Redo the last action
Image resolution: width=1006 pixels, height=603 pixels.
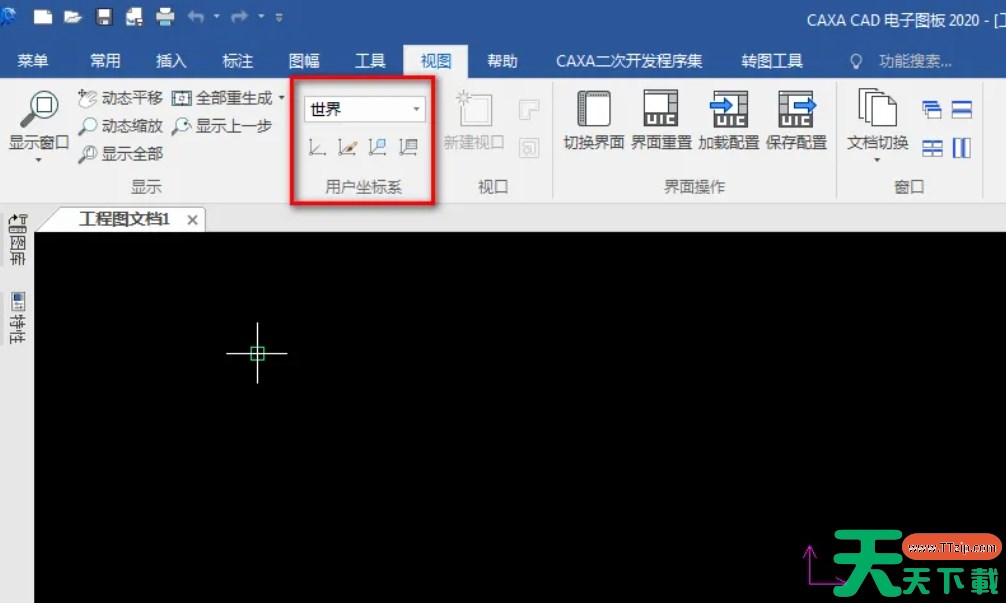(240, 17)
